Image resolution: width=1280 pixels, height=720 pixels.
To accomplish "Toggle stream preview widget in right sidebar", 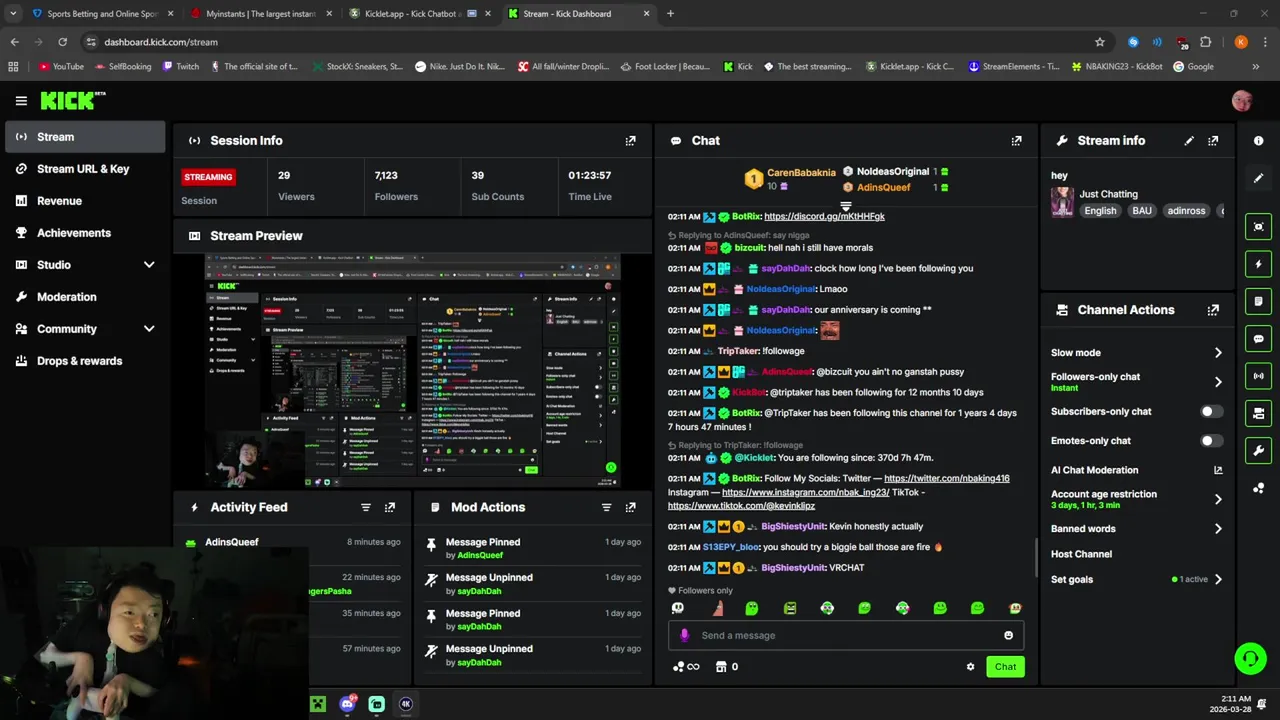I will tap(1259, 227).
